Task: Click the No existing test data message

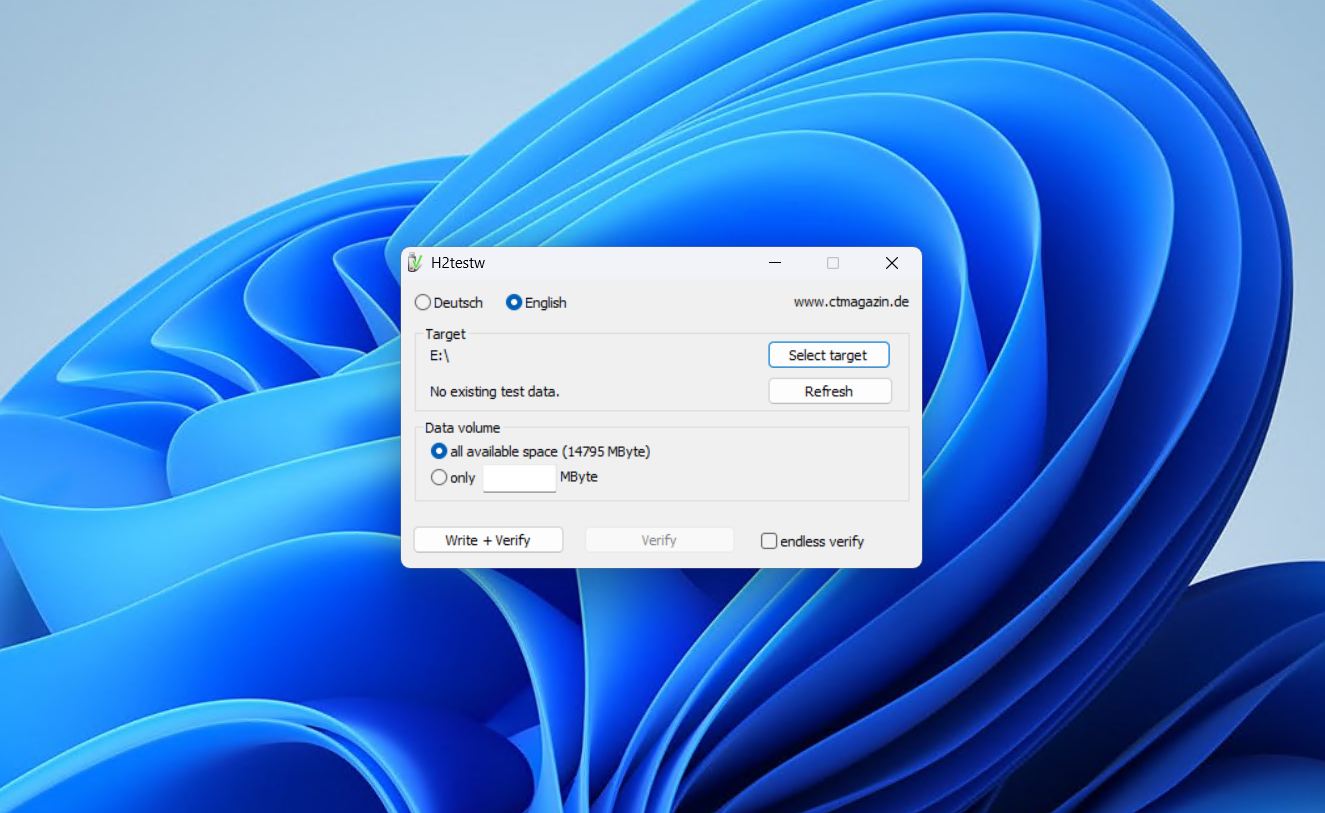Action: coord(494,391)
